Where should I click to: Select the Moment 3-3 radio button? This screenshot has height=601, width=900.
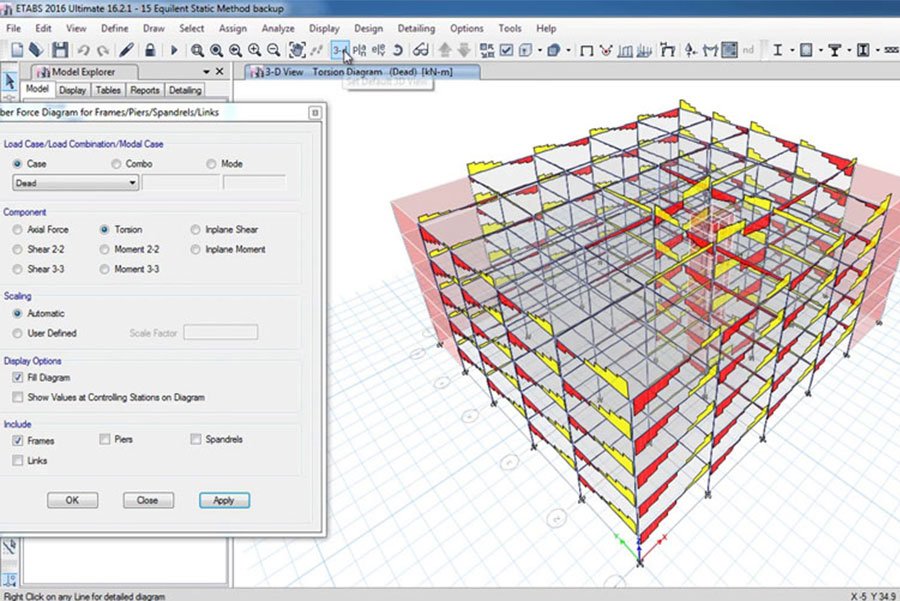106,269
